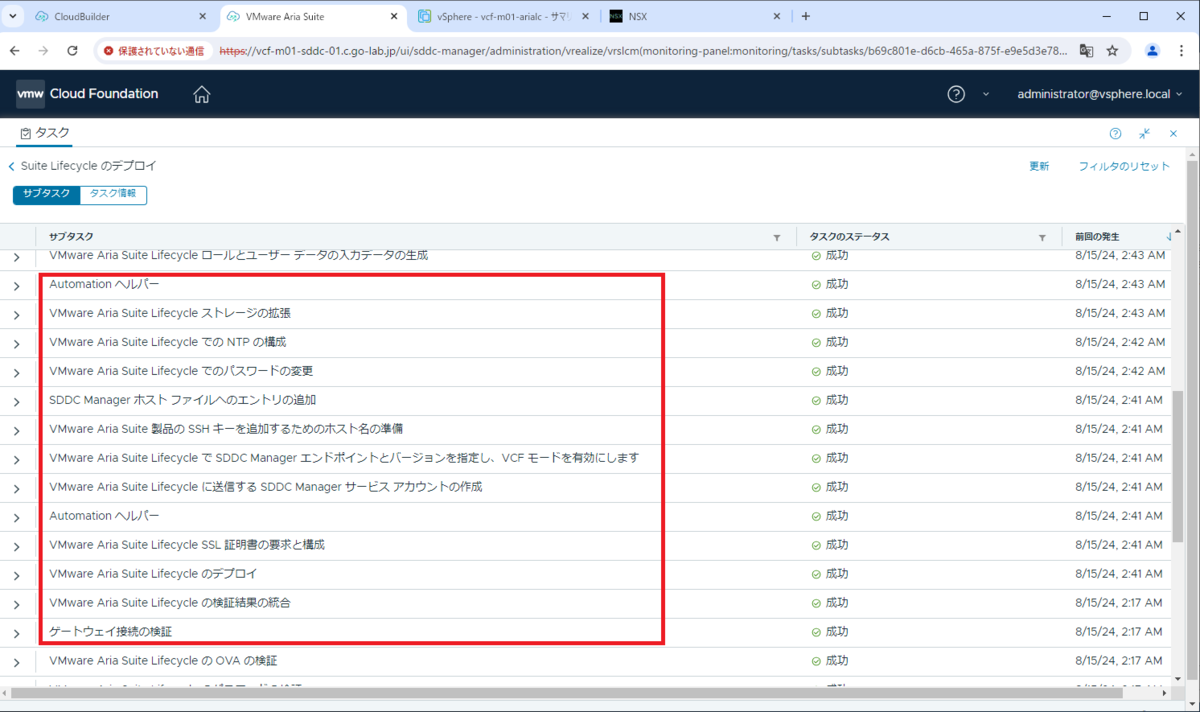Expand the SDDC Manager ホスト ファイル row
This screenshot has width=1200, height=712.
coord(16,401)
